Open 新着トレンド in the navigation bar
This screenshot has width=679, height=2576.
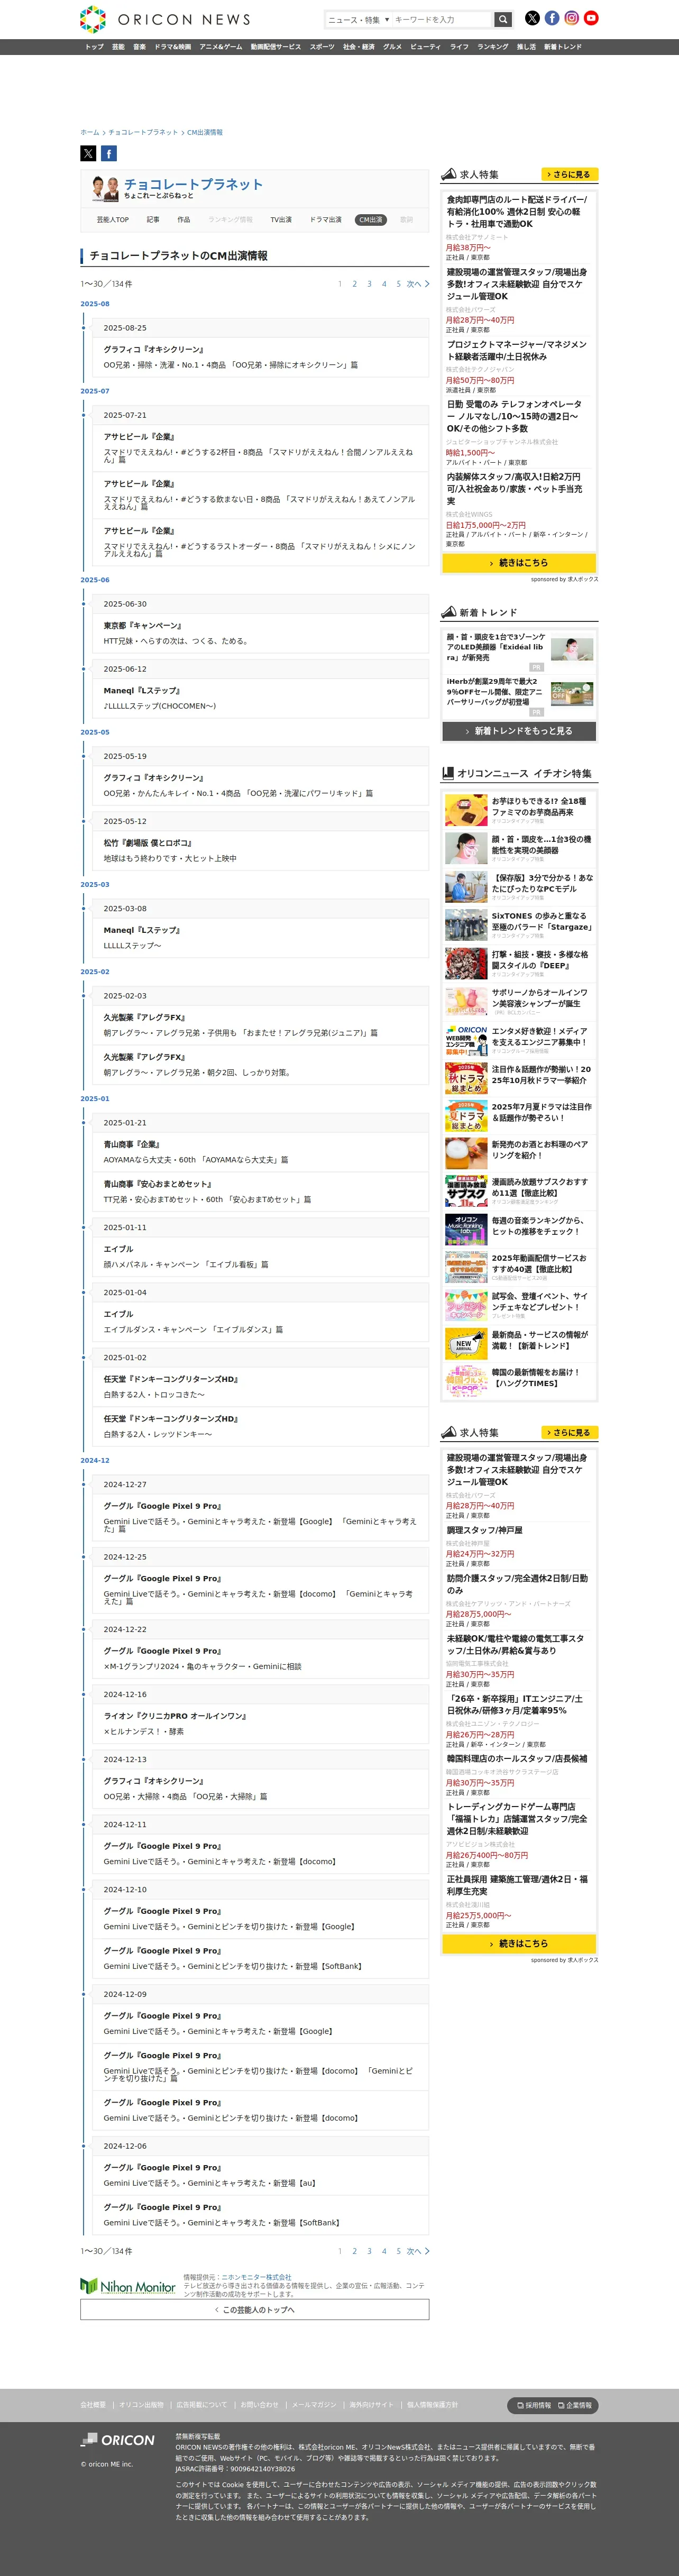(x=562, y=47)
